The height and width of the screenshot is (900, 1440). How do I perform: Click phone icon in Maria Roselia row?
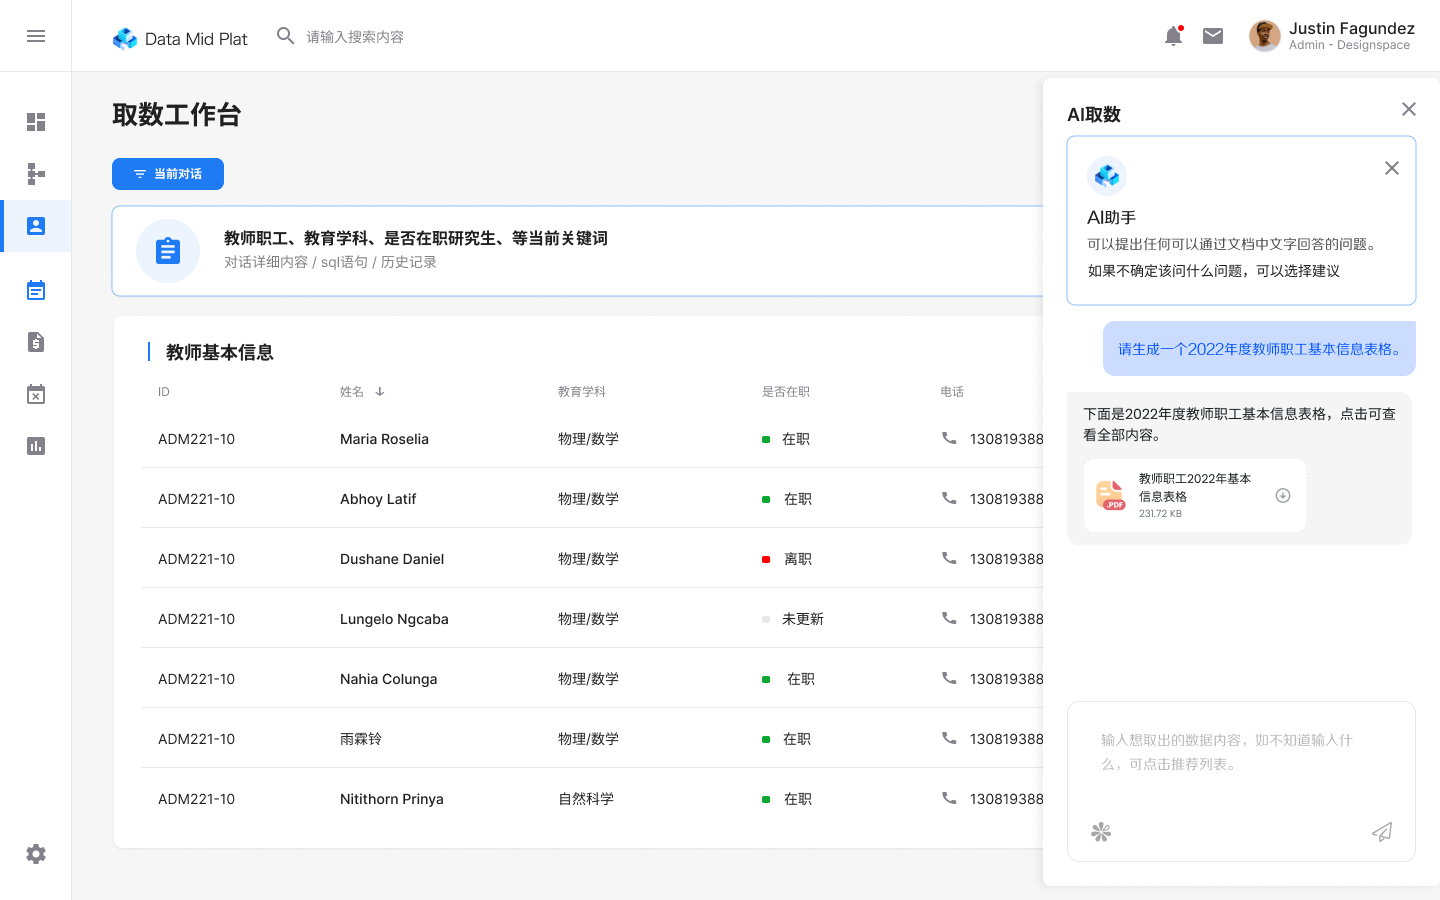coord(949,438)
